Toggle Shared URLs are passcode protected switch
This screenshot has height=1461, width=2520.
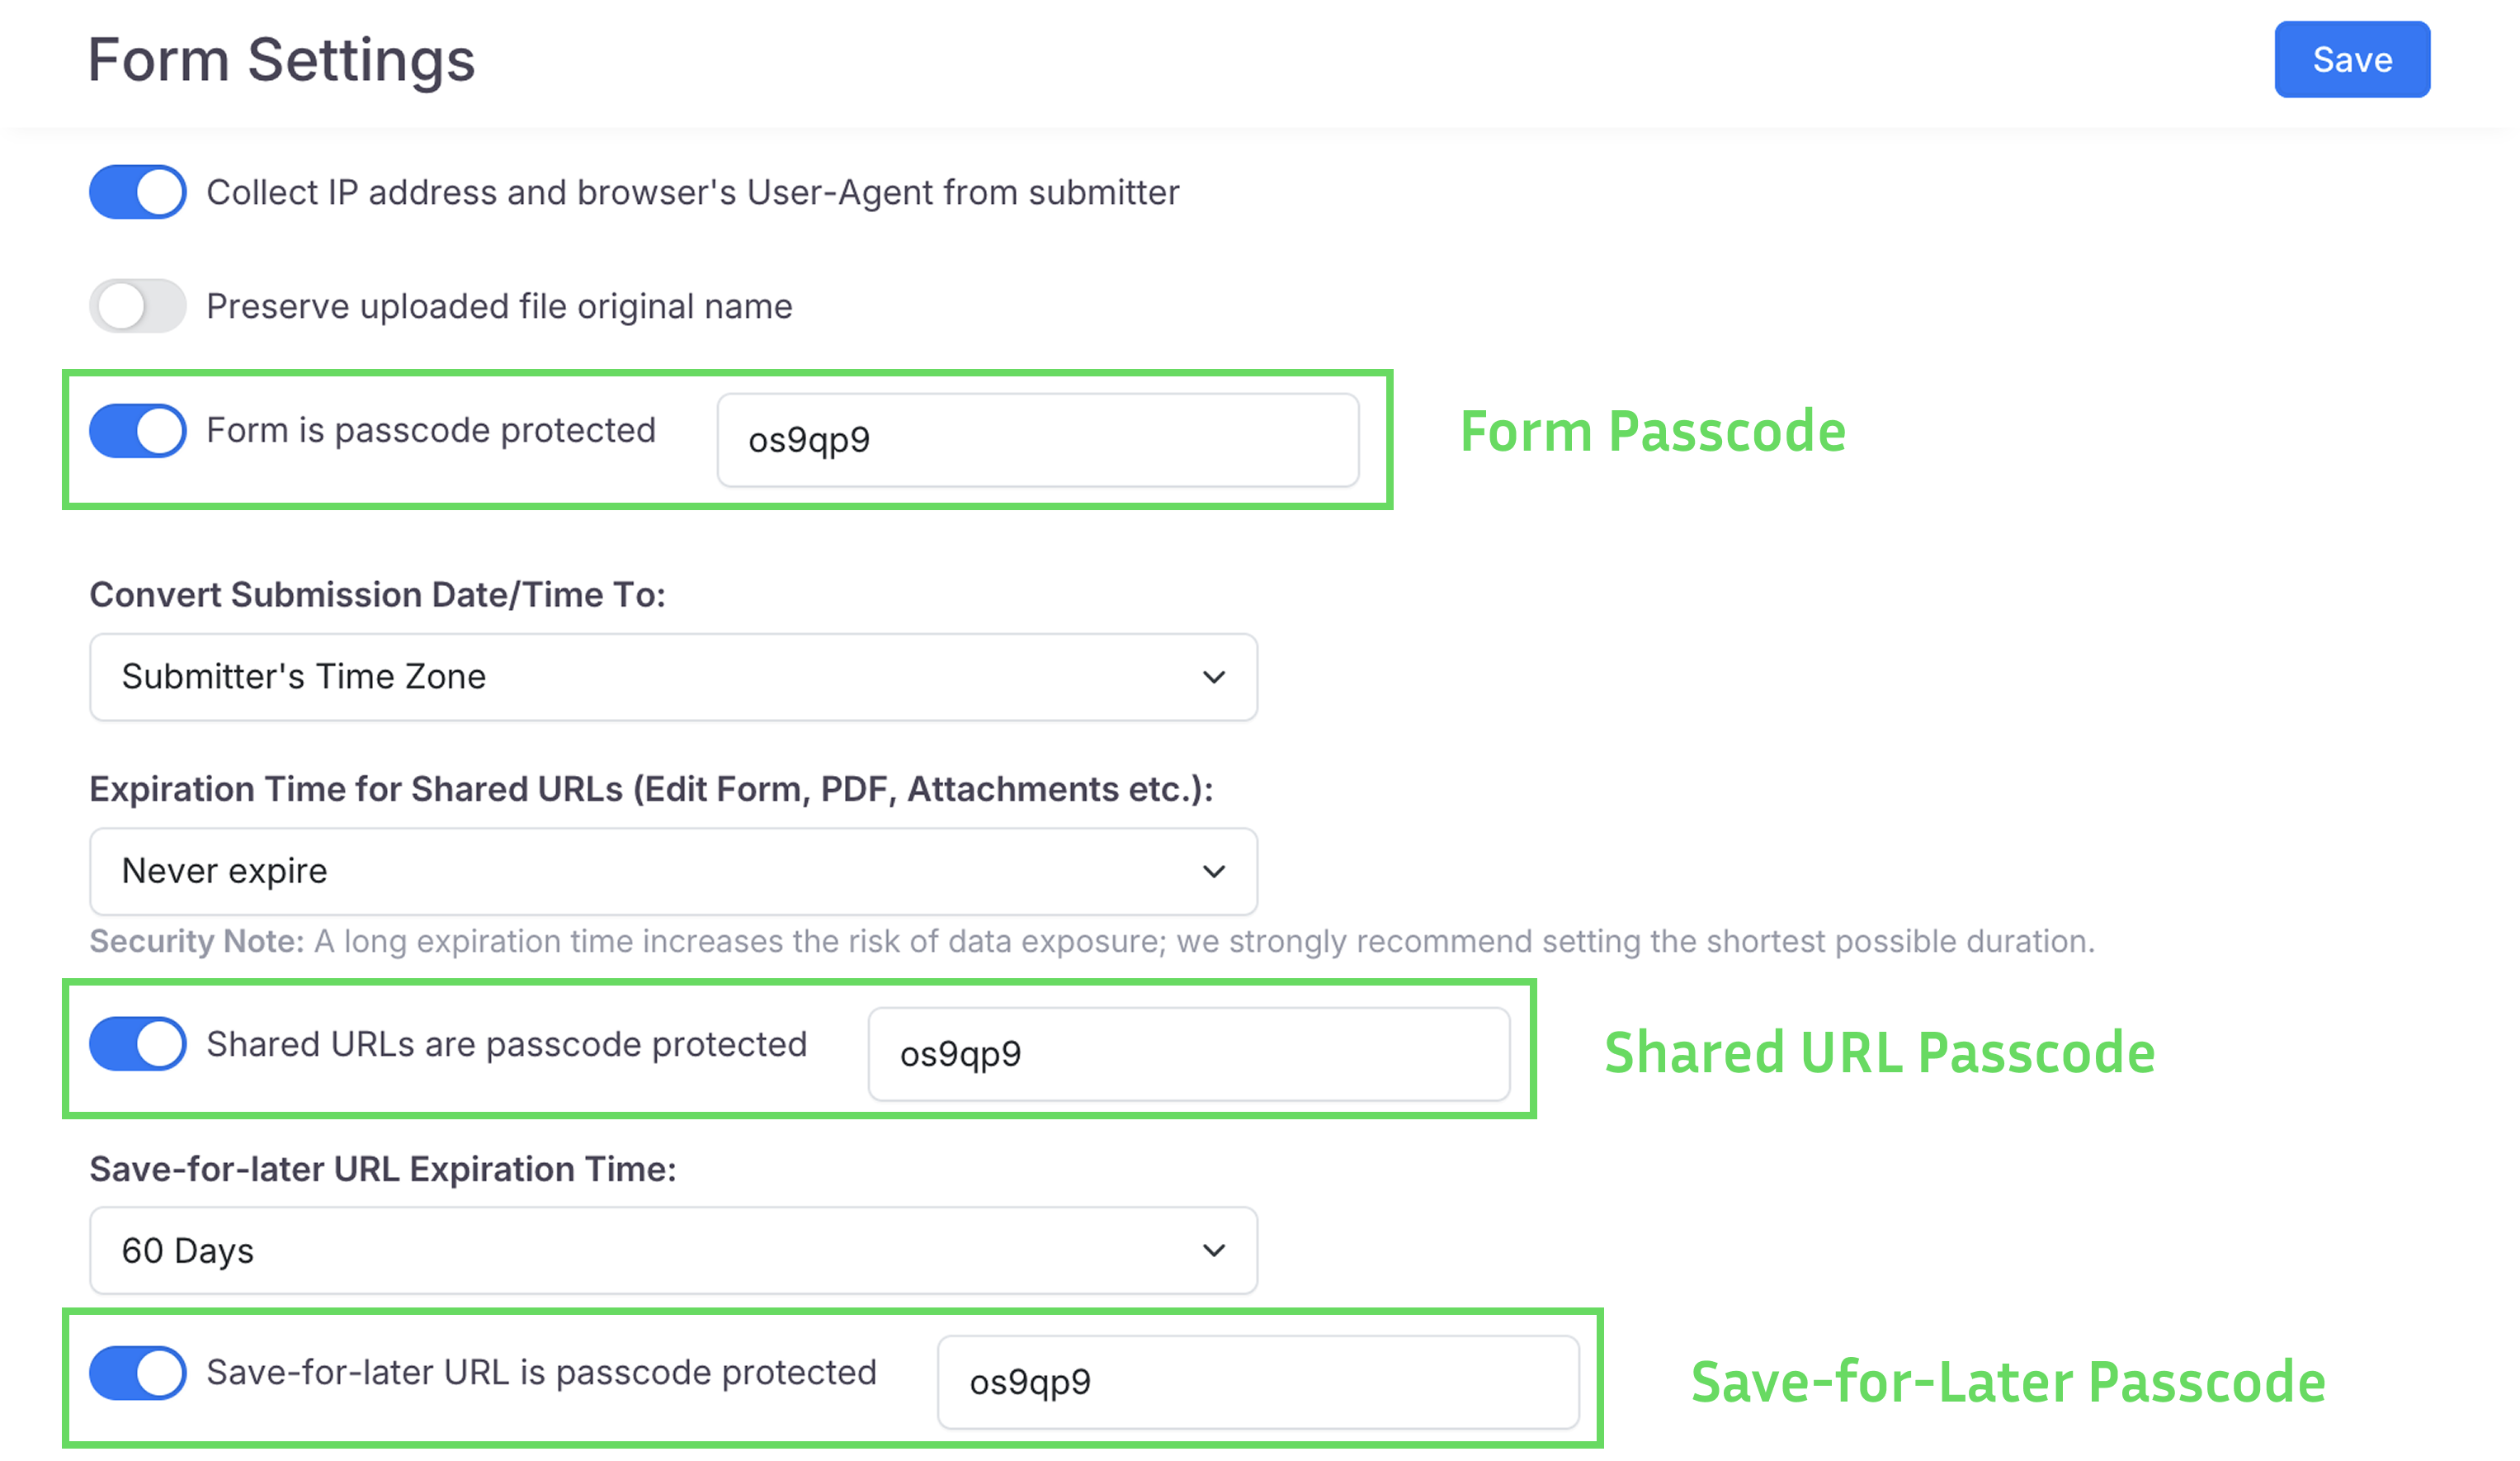pos(138,1044)
